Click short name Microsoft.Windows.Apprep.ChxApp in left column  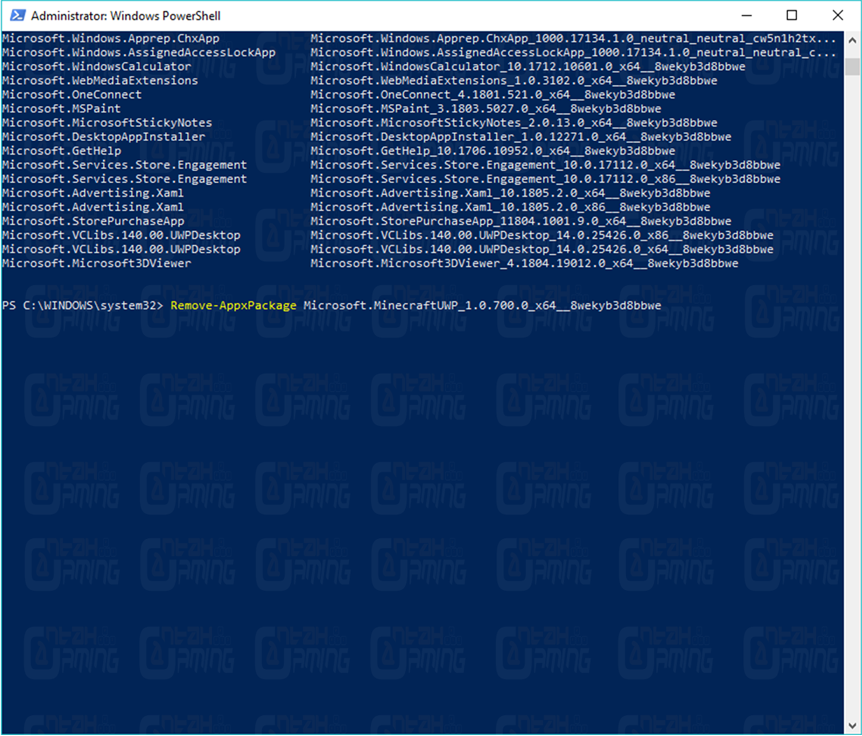pyautogui.click(x=110, y=38)
